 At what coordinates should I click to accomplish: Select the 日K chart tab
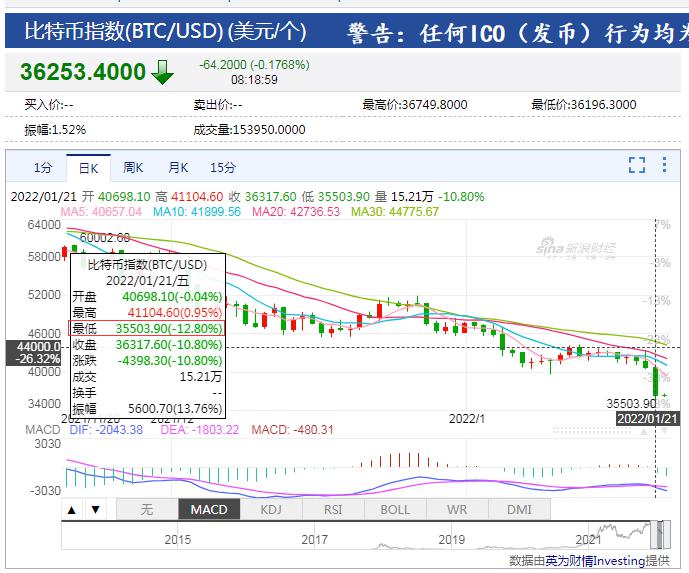point(88,168)
